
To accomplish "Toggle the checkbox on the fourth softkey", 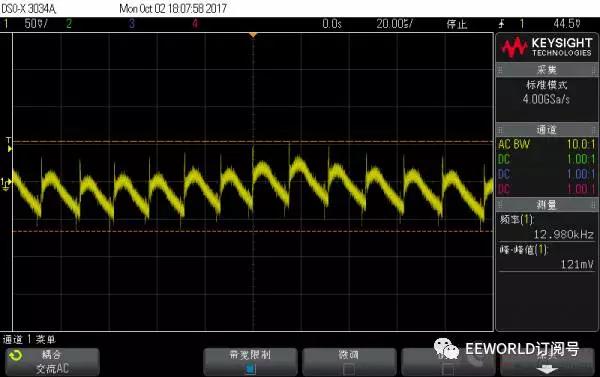I will [447, 369].
